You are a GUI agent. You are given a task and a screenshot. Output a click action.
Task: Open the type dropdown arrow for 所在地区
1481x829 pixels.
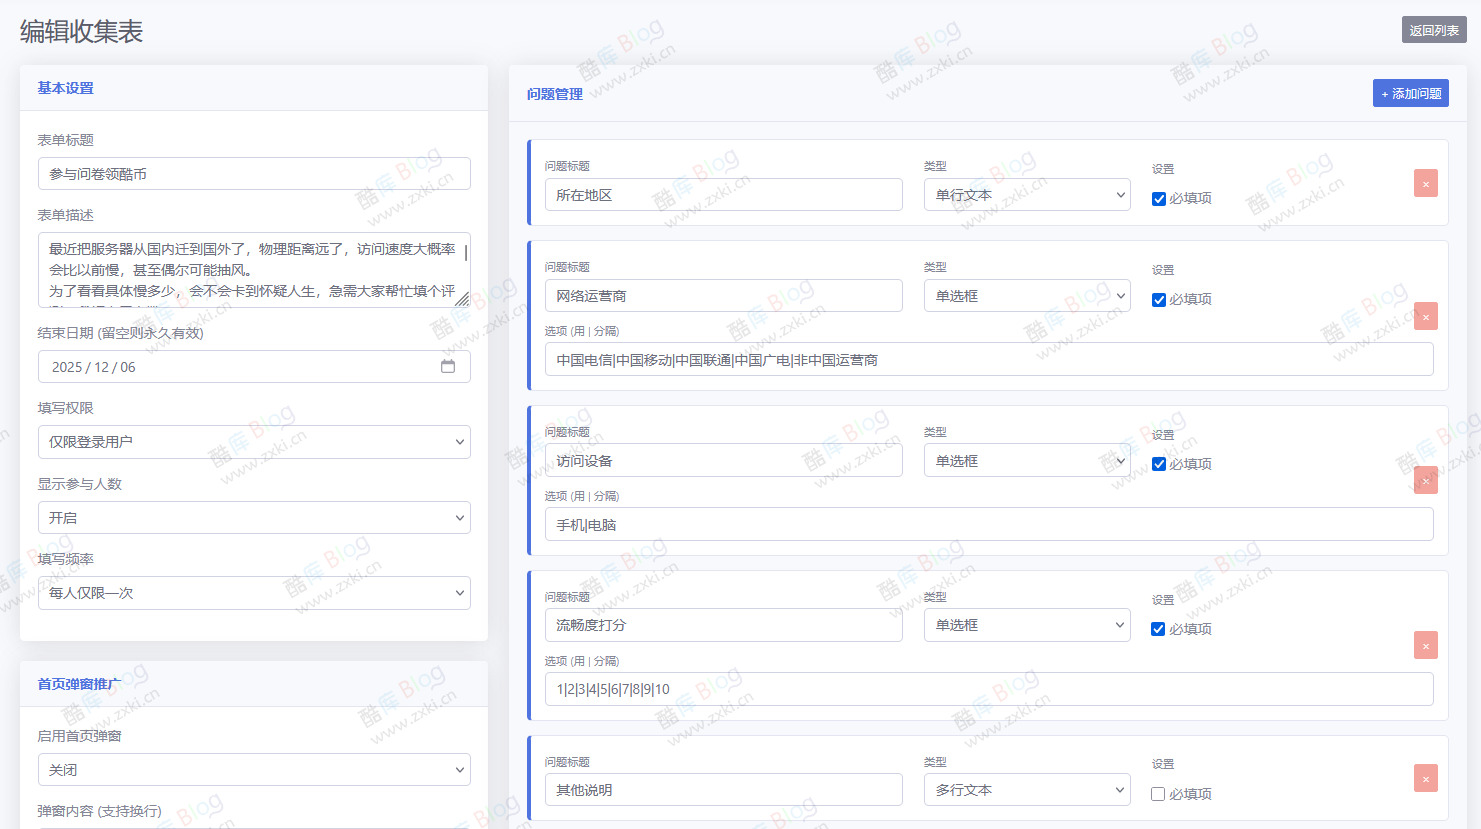click(1119, 194)
